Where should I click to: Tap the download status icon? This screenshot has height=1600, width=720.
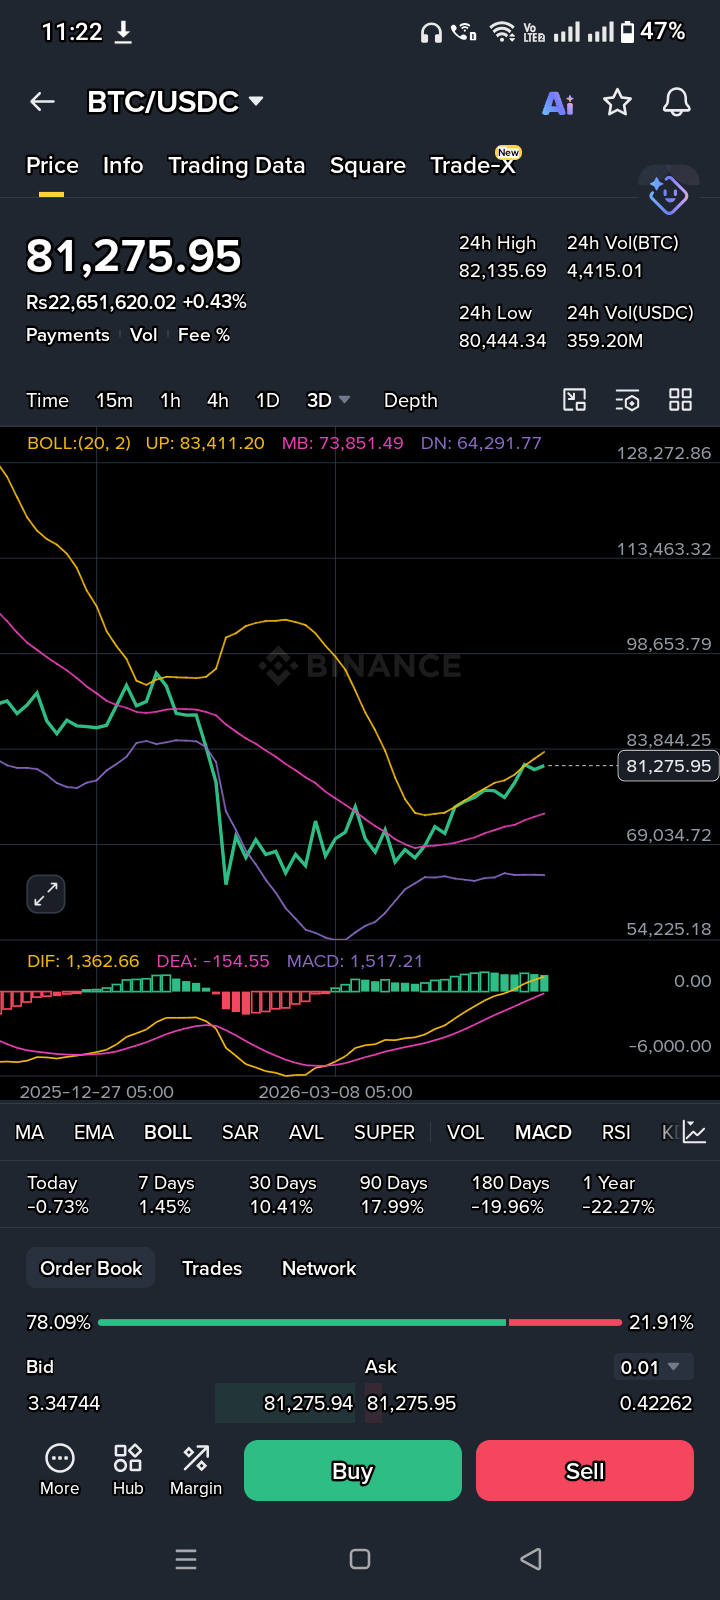(123, 32)
